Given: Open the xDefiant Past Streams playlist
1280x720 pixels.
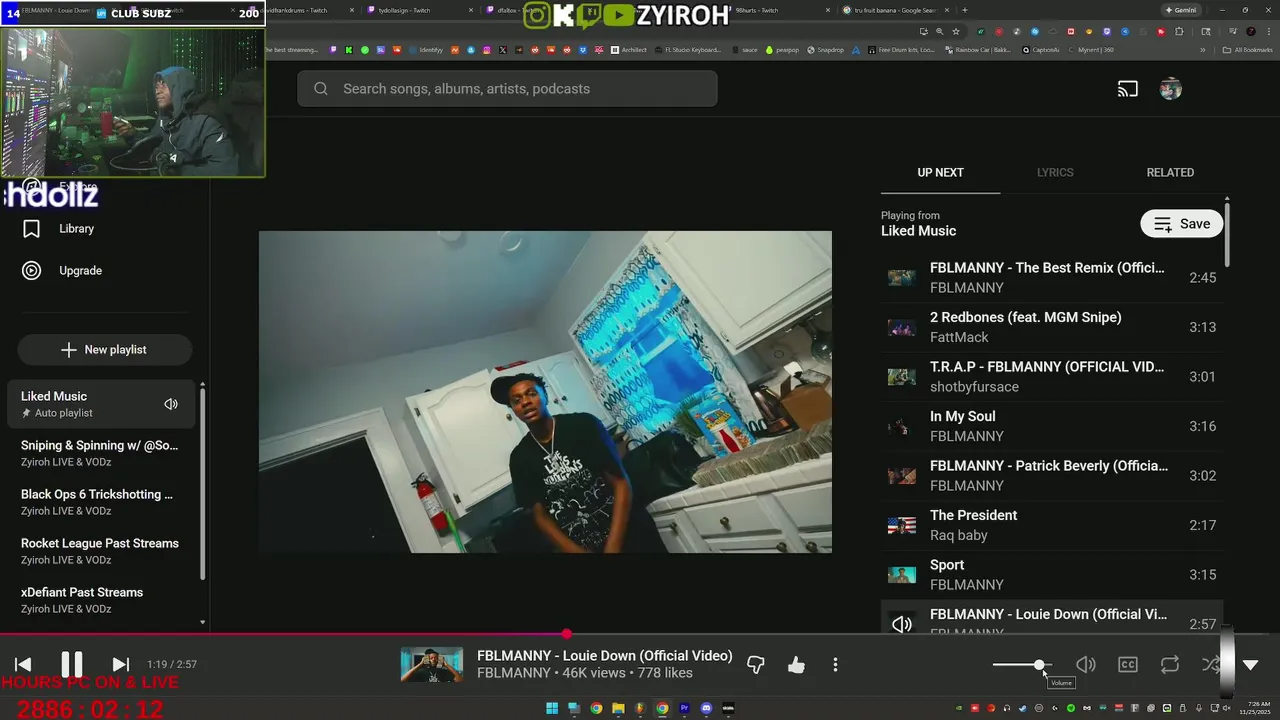Looking at the screenshot, I should tap(102, 600).
